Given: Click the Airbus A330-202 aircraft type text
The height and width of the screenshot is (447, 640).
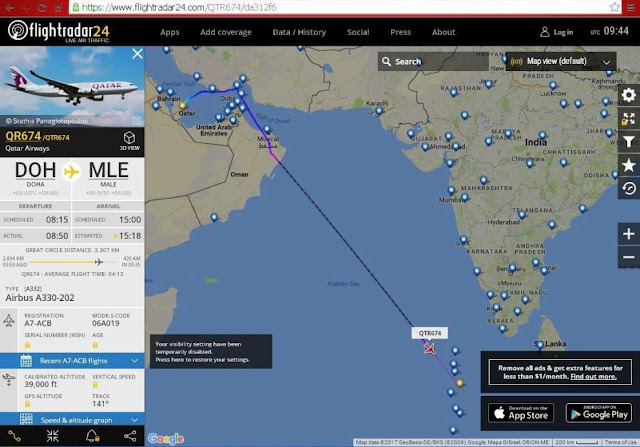Looking at the screenshot, I should [x=40, y=298].
